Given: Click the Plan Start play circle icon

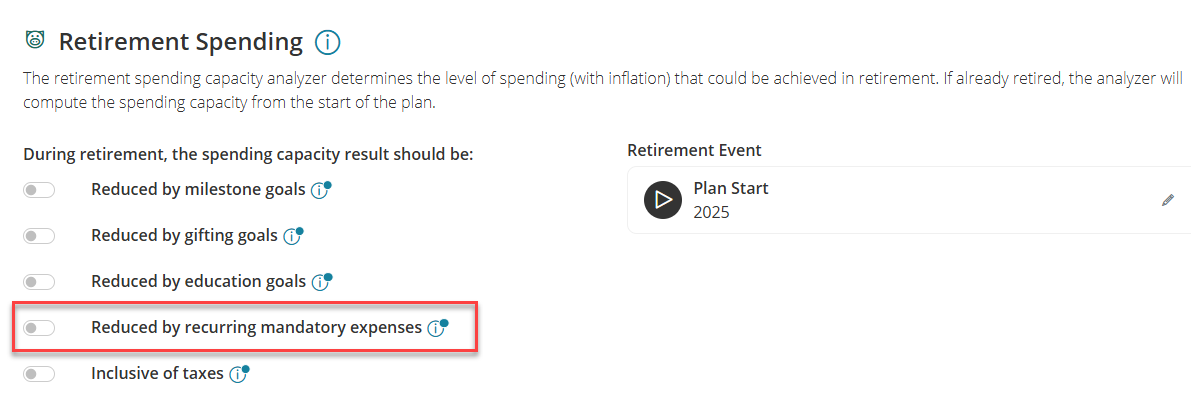Looking at the screenshot, I should click(x=663, y=200).
